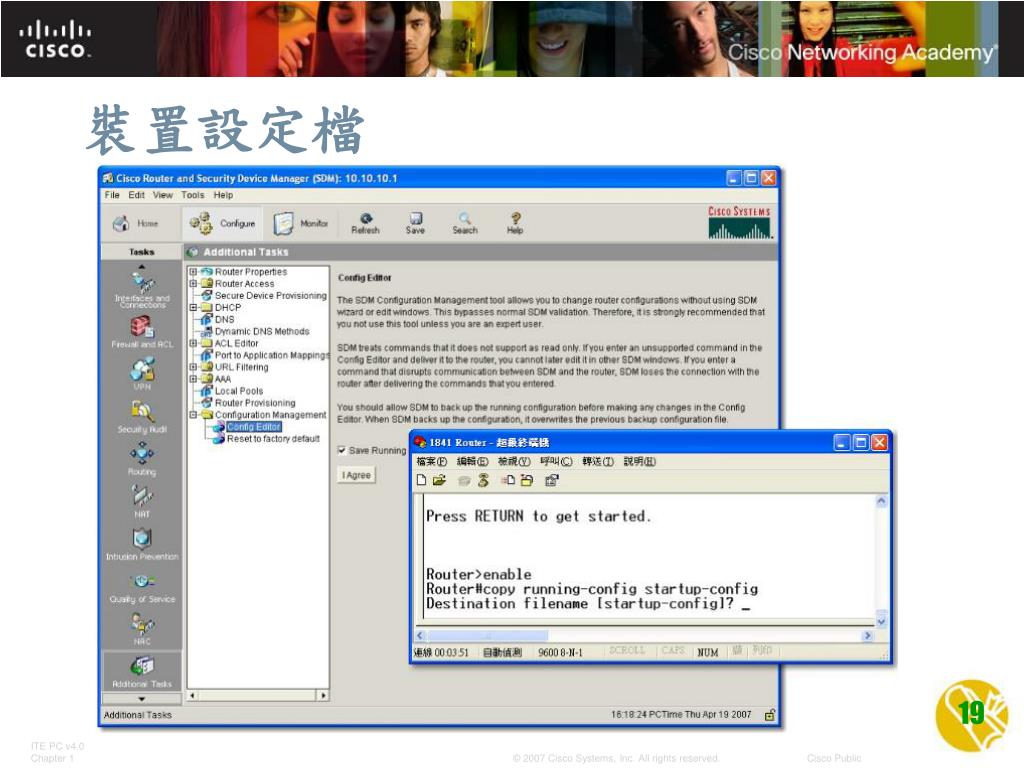This screenshot has width=1024, height=768.
Task: Select the DNS tree item
Action: click(225, 319)
